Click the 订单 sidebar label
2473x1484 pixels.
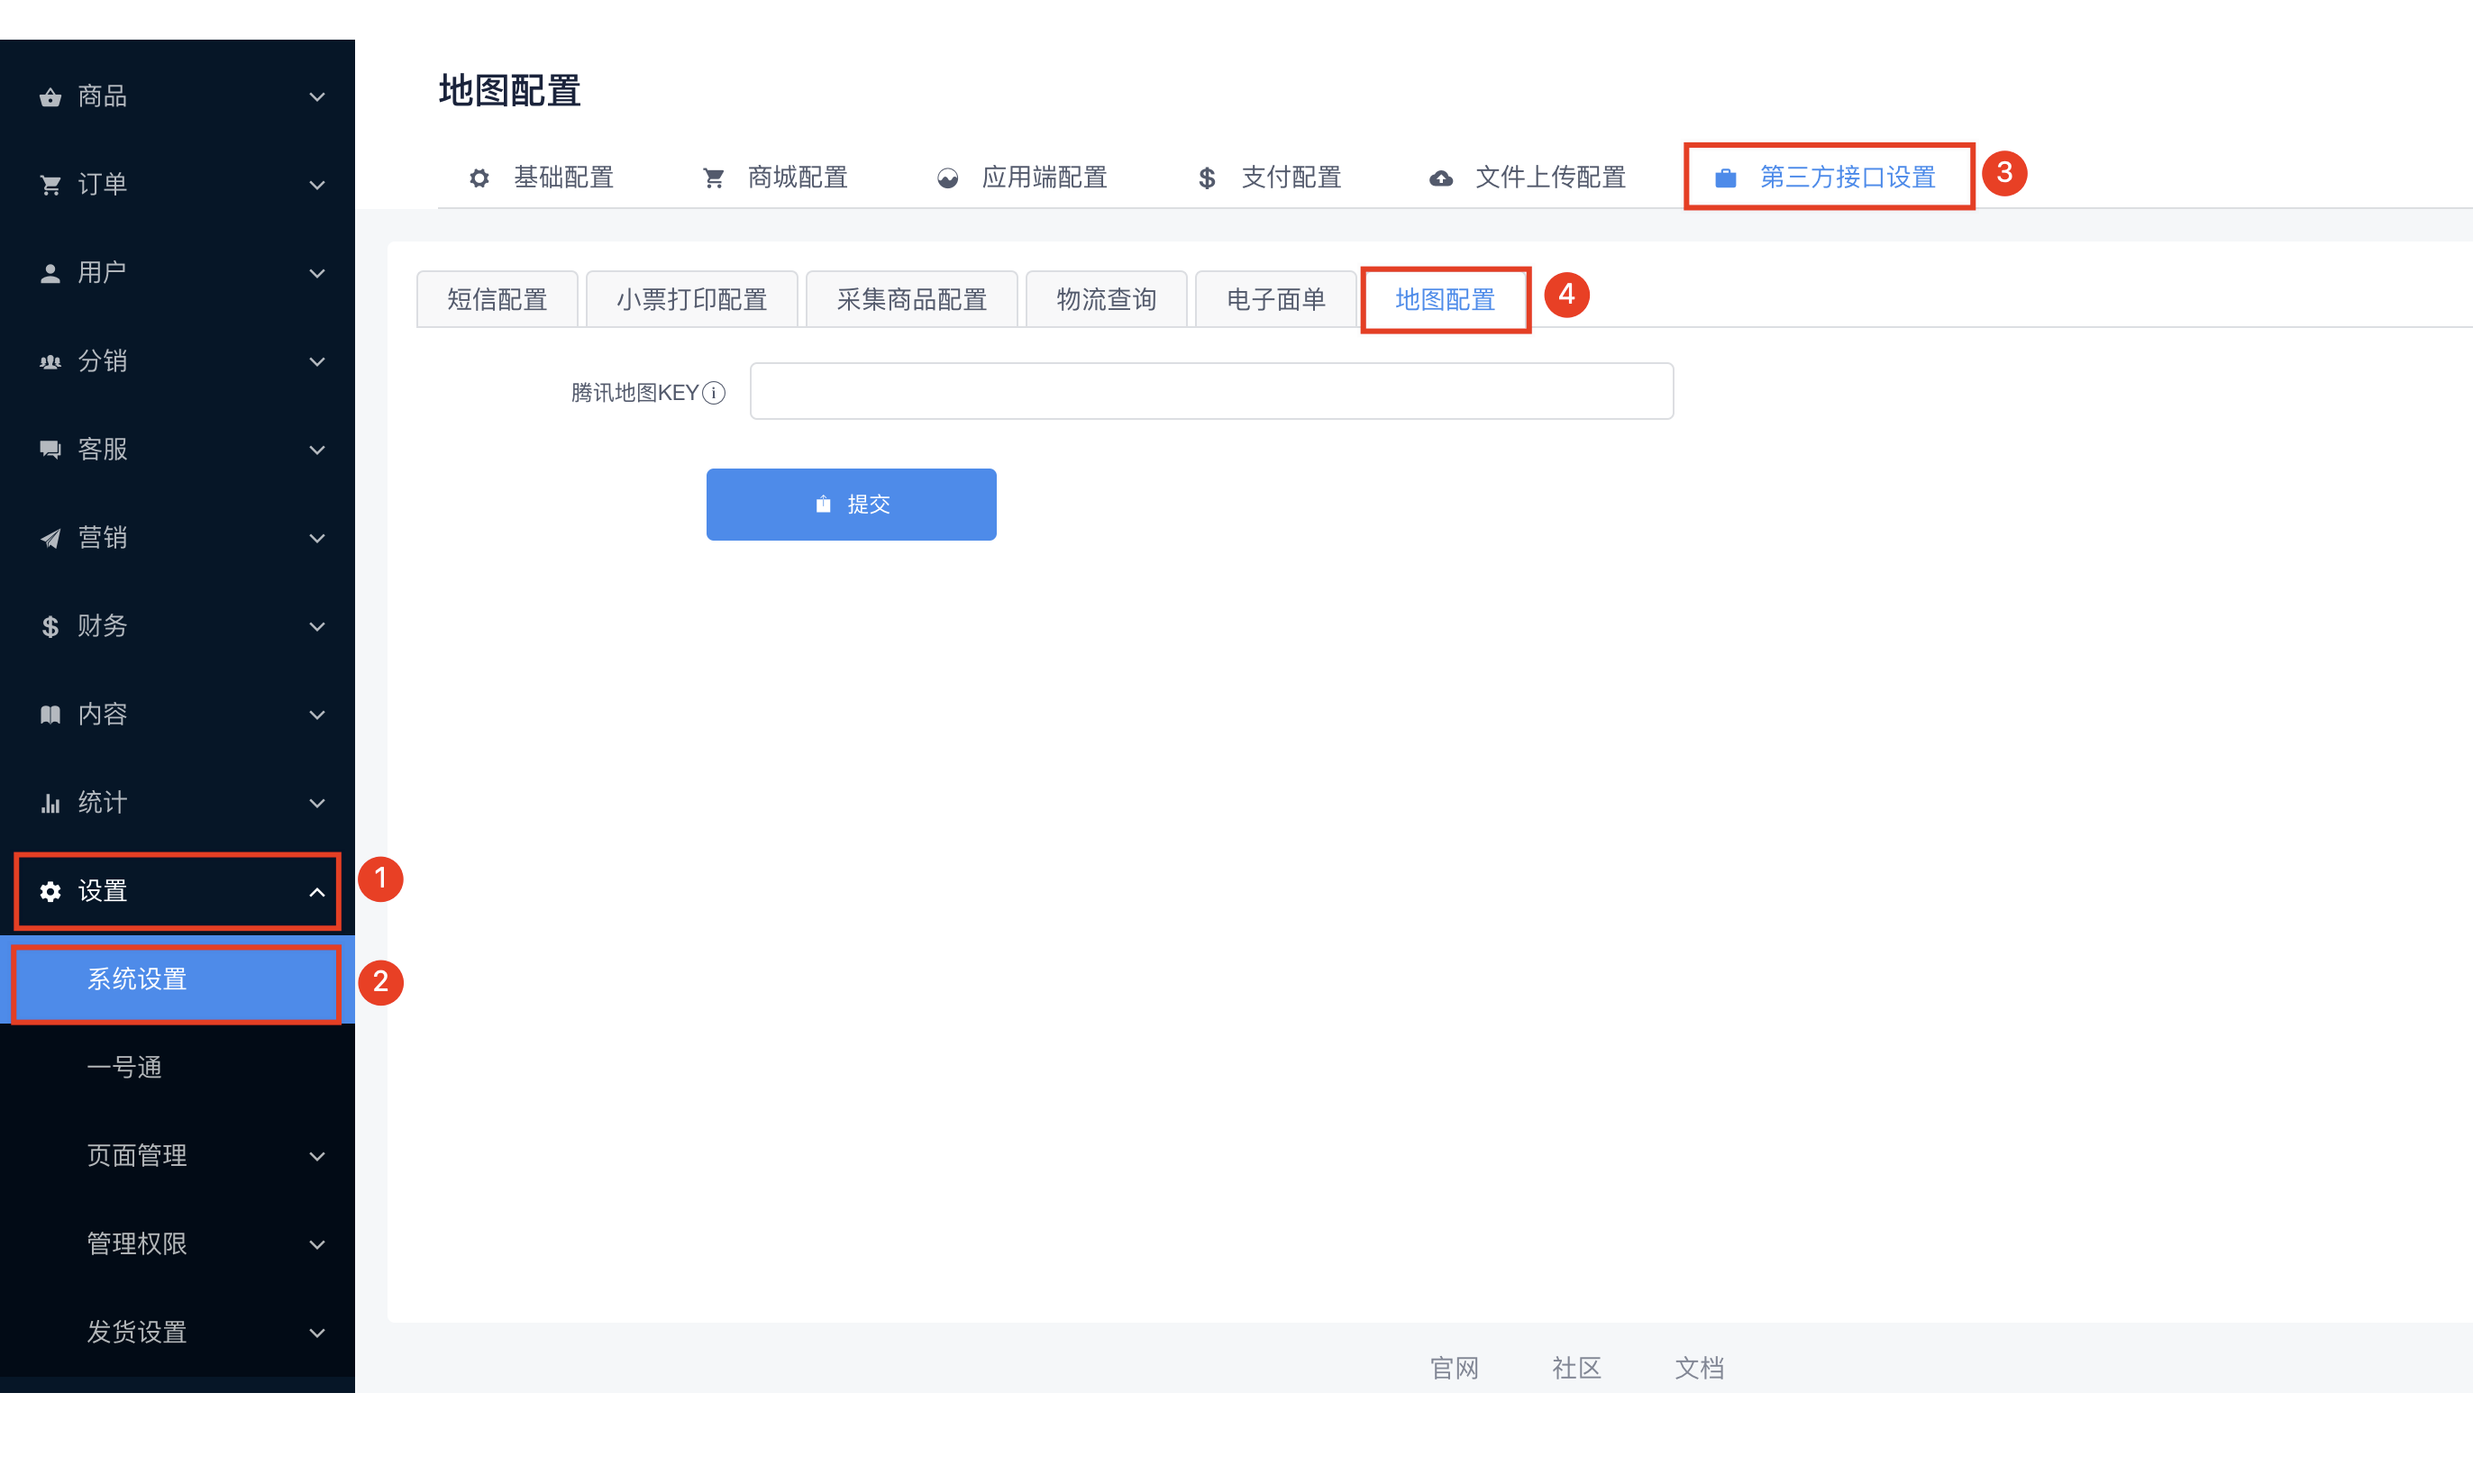click(102, 185)
